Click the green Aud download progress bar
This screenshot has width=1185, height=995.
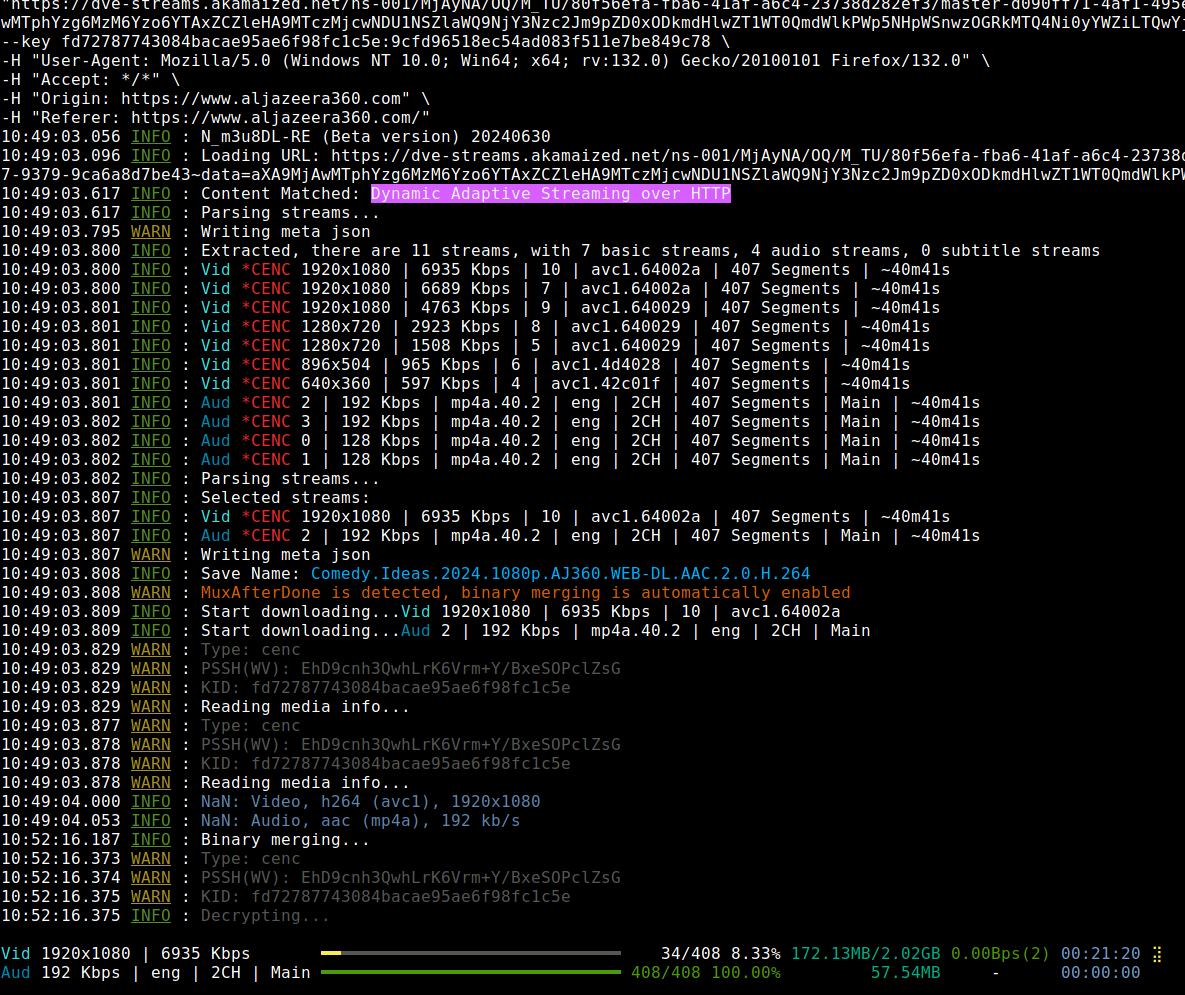tap(471, 972)
